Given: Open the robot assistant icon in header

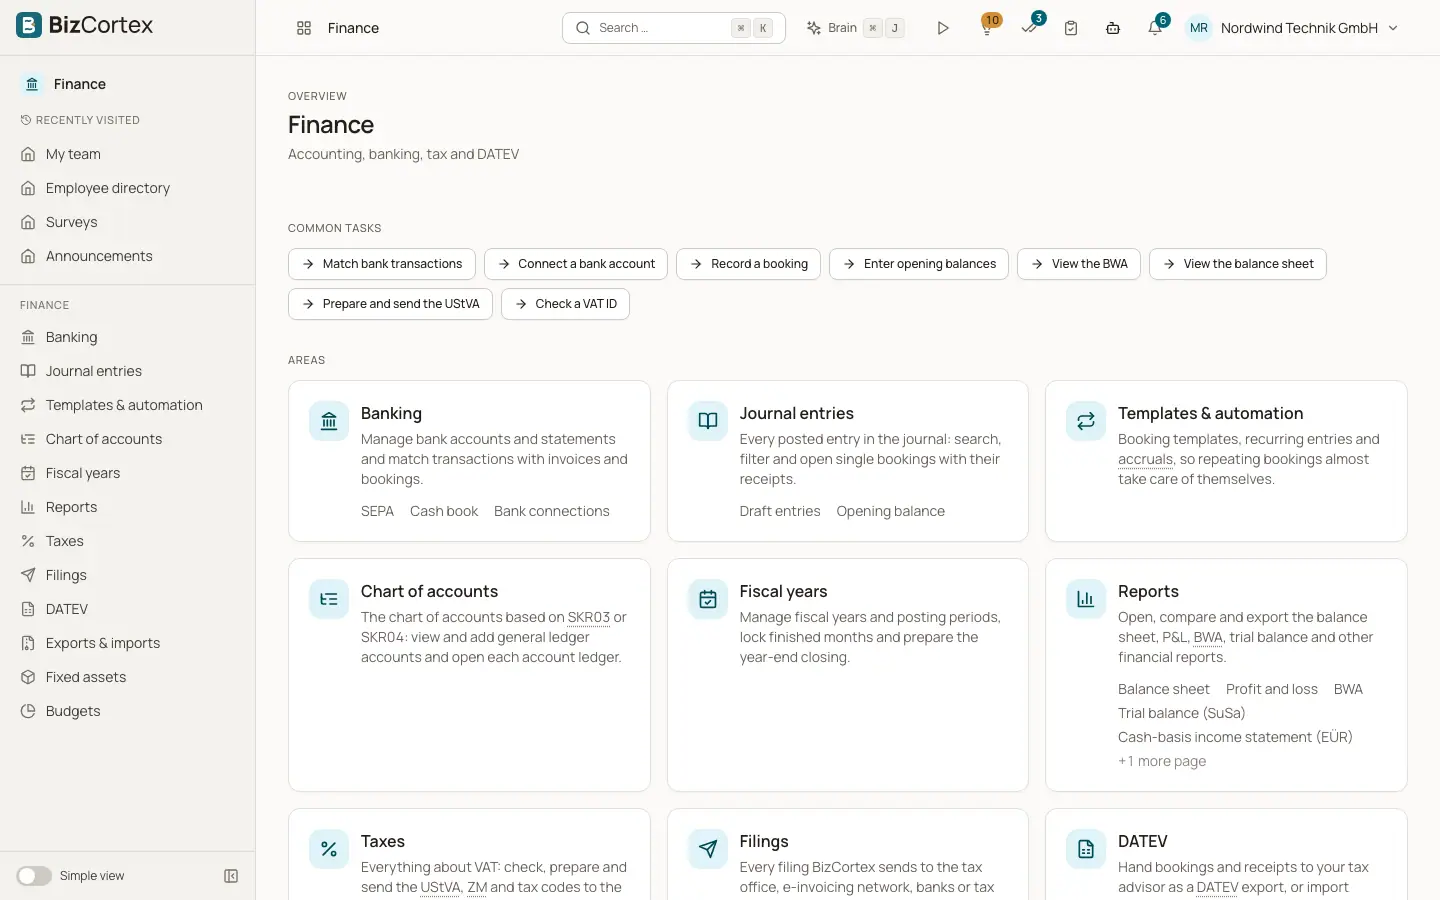Looking at the screenshot, I should click(1113, 28).
